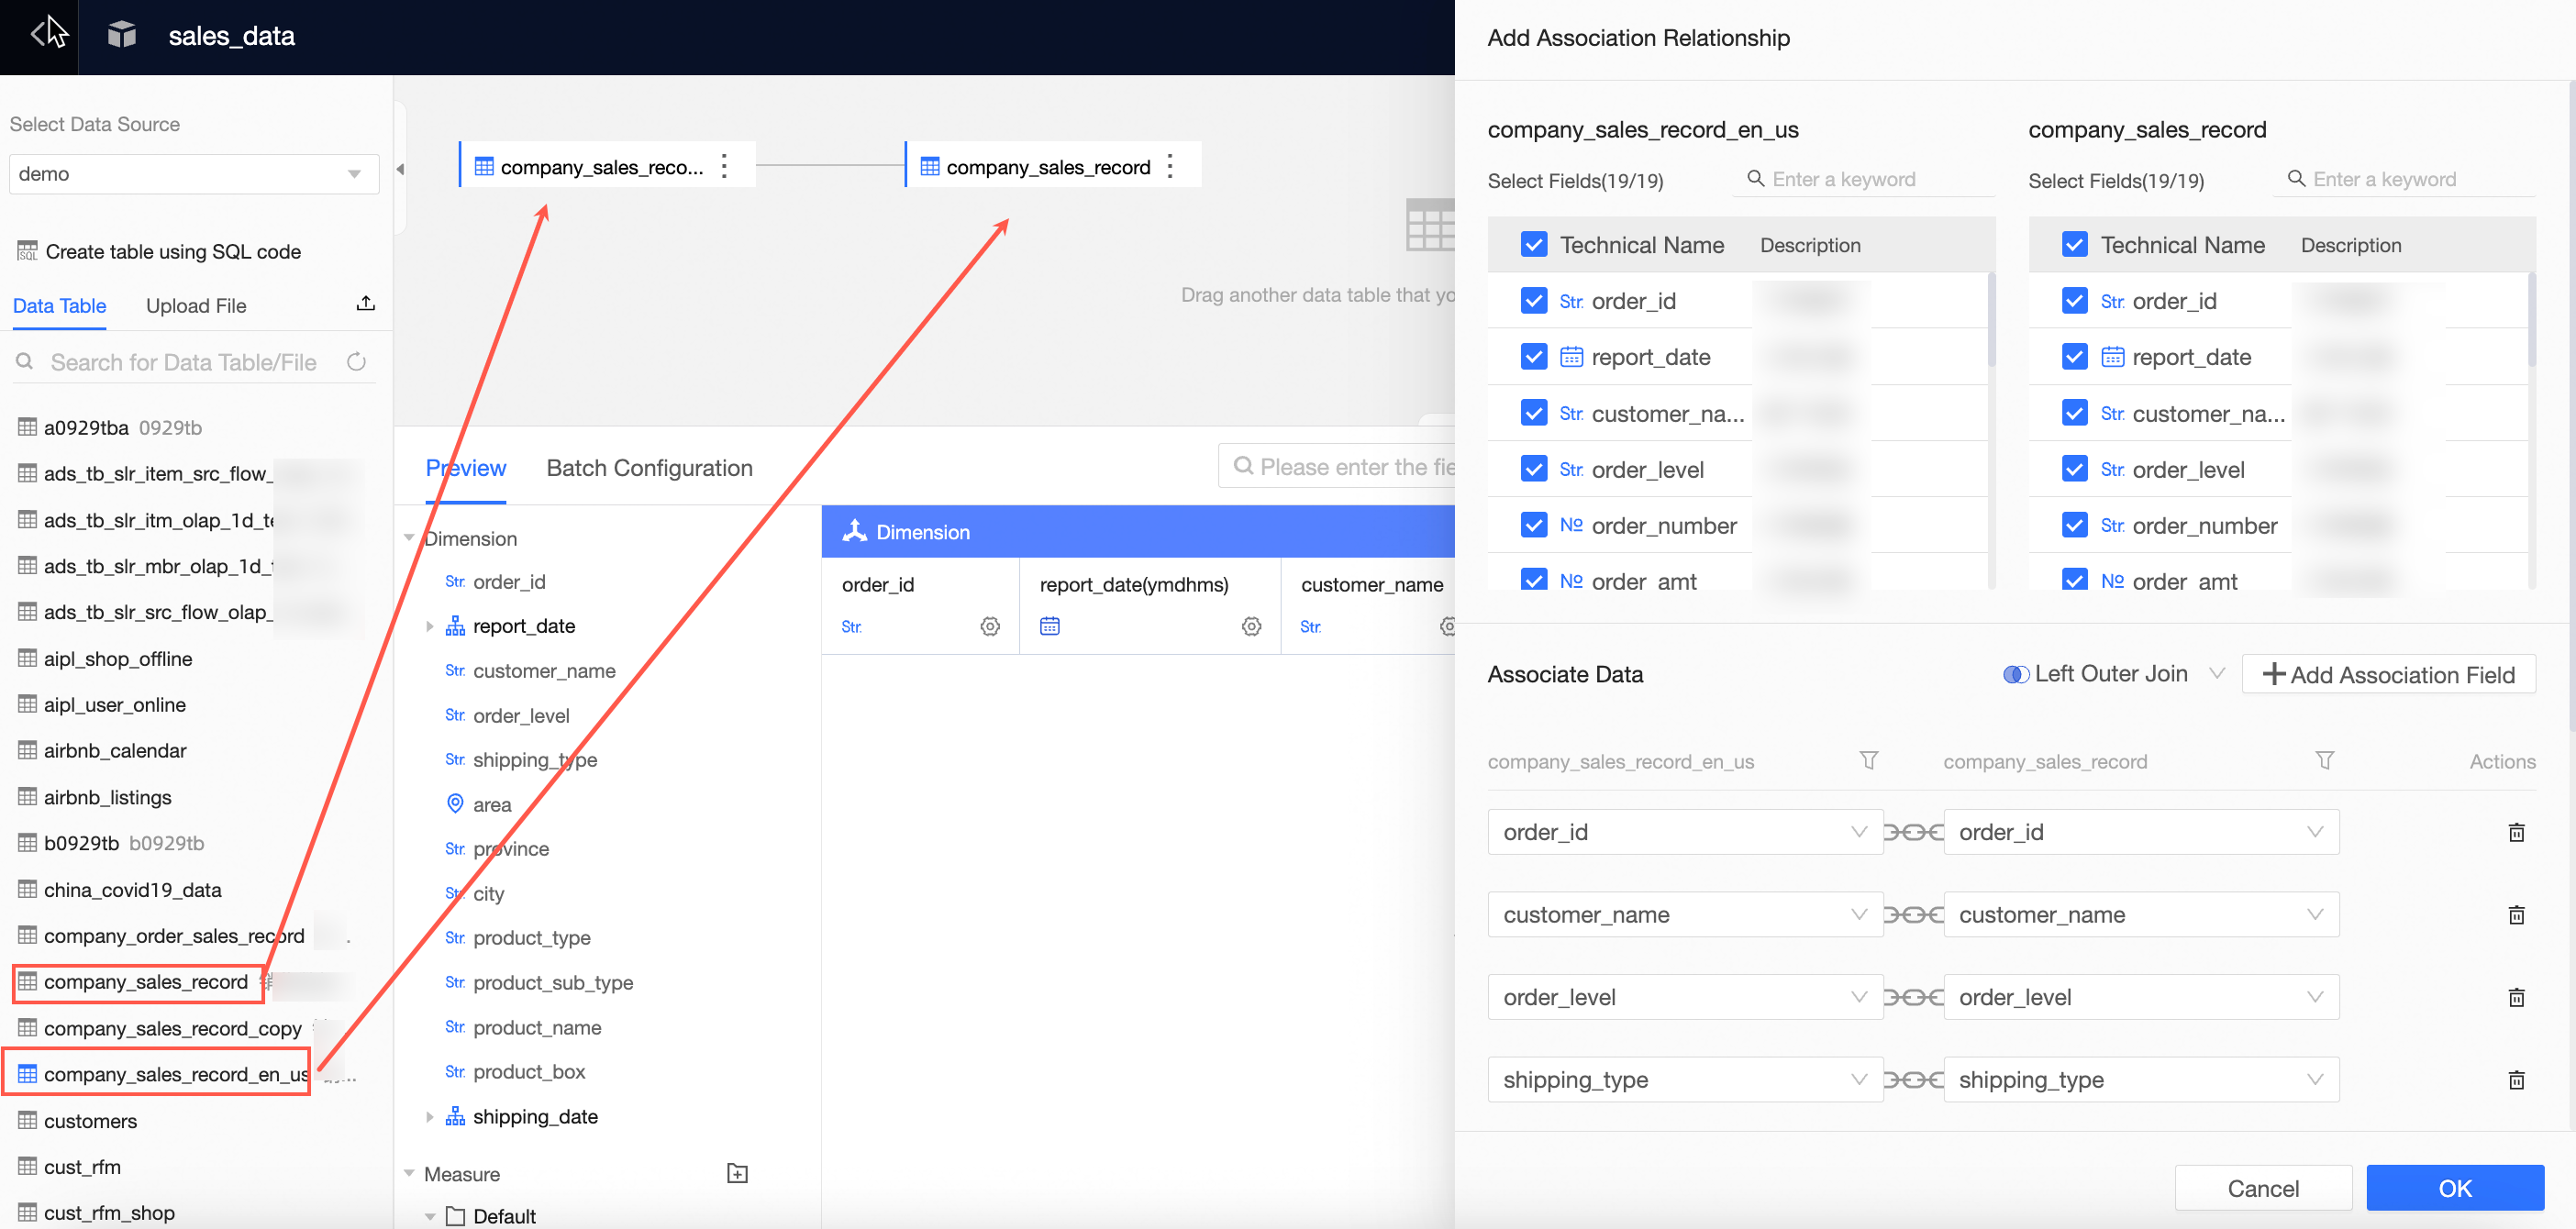
Task: Delete the shipping_type association row
Action: tap(2516, 1080)
